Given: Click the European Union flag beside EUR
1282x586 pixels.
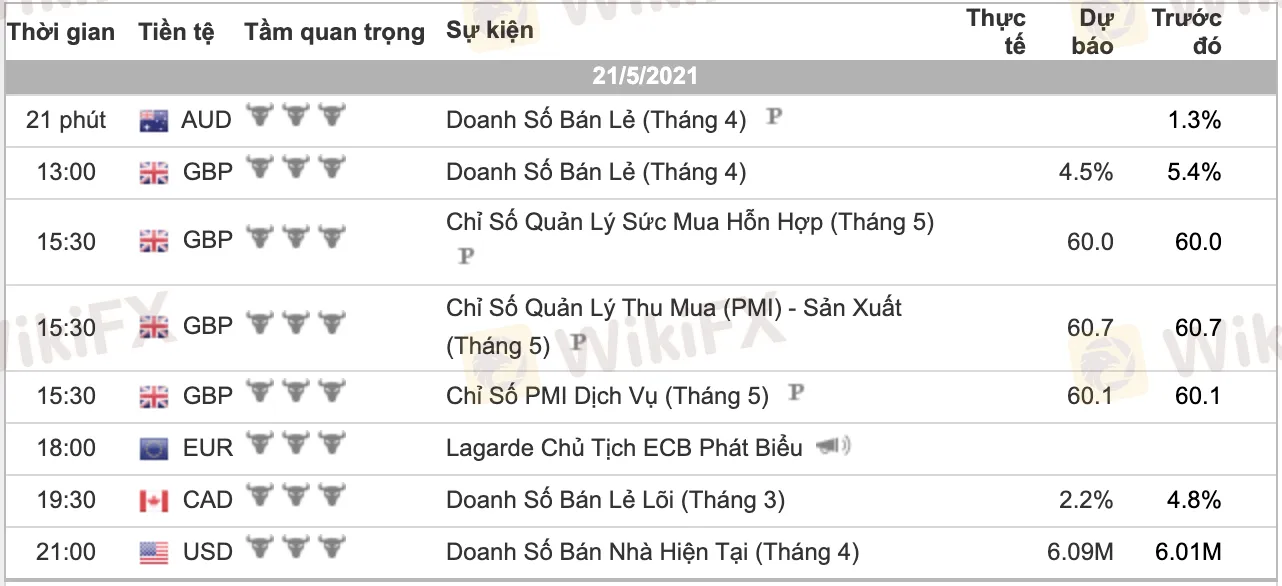Looking at the screenshot, I should pos(154,448).
